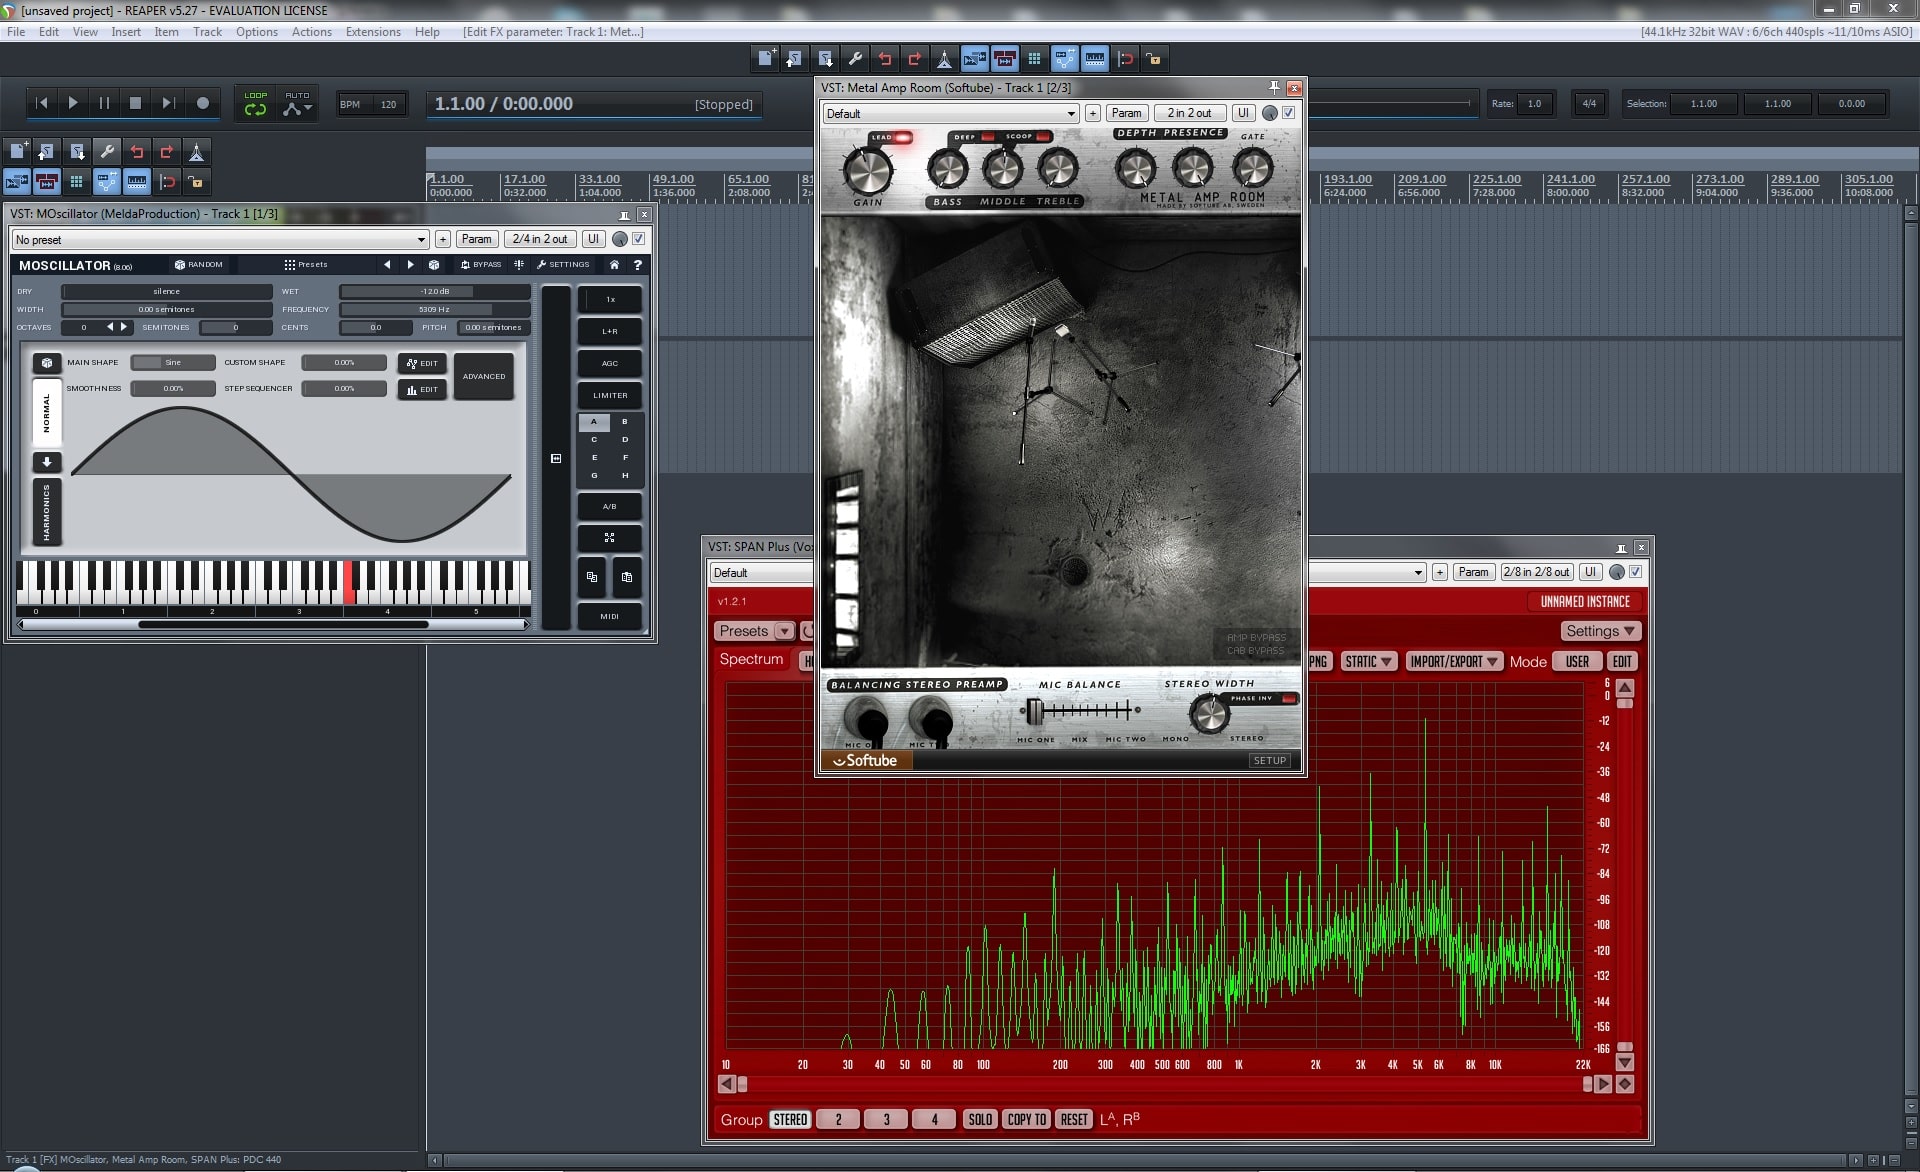1920x1172 pixels.
Task: Click the metronome icon in the toolbar
Action: 943,59
